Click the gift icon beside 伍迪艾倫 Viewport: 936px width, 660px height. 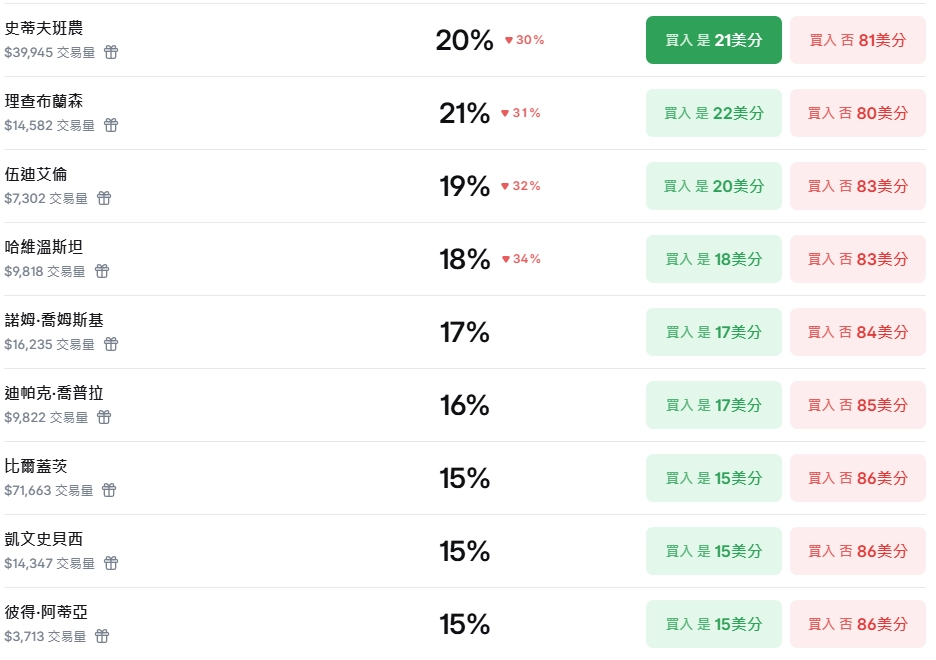pyautogui.click(x=104, y=198)
